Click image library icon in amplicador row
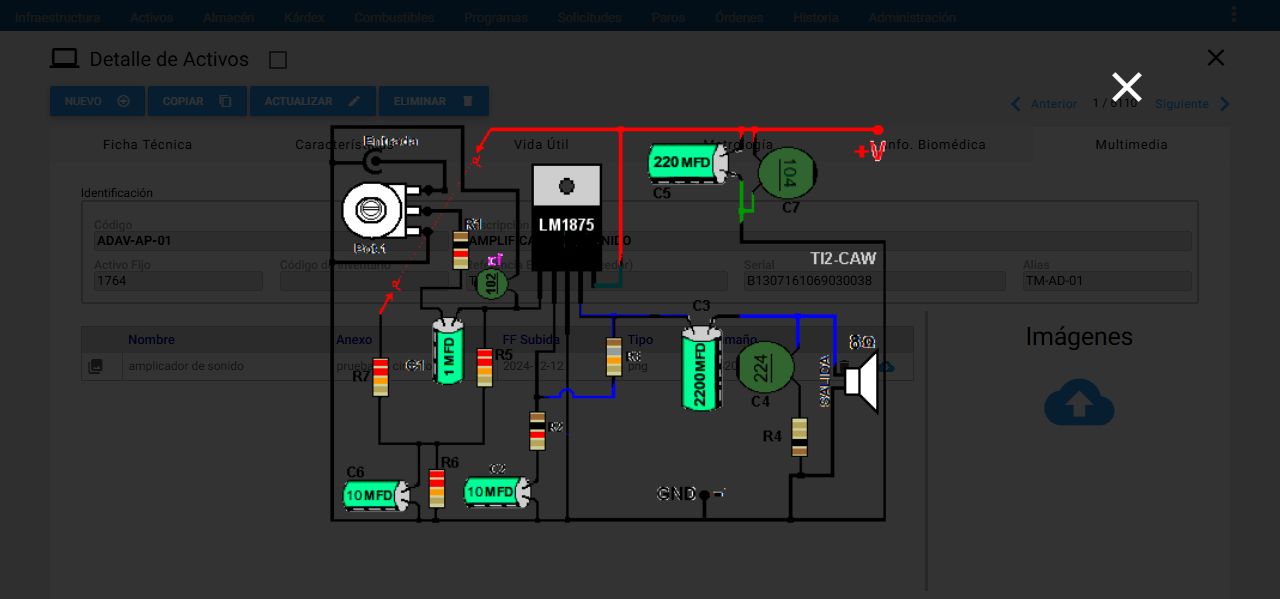Screen dimensions: 1280x599 click(96, 367)
